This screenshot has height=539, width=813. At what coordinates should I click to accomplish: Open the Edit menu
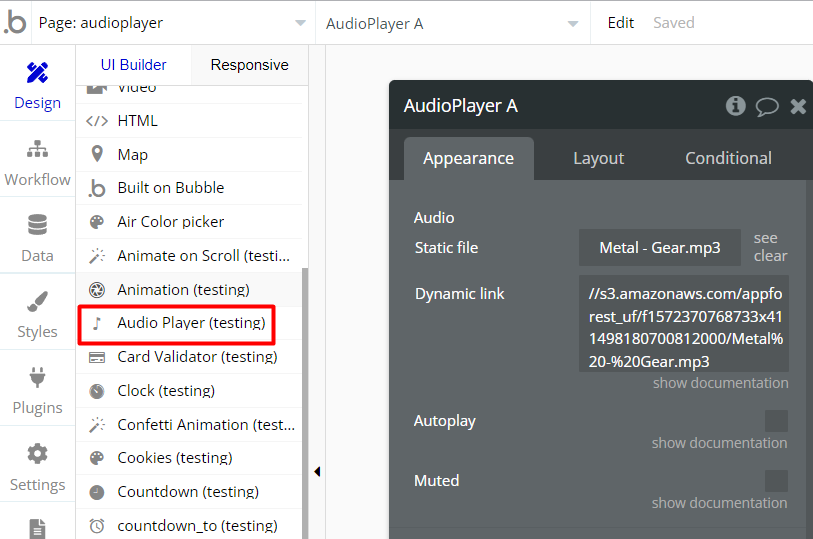(621, 23)
